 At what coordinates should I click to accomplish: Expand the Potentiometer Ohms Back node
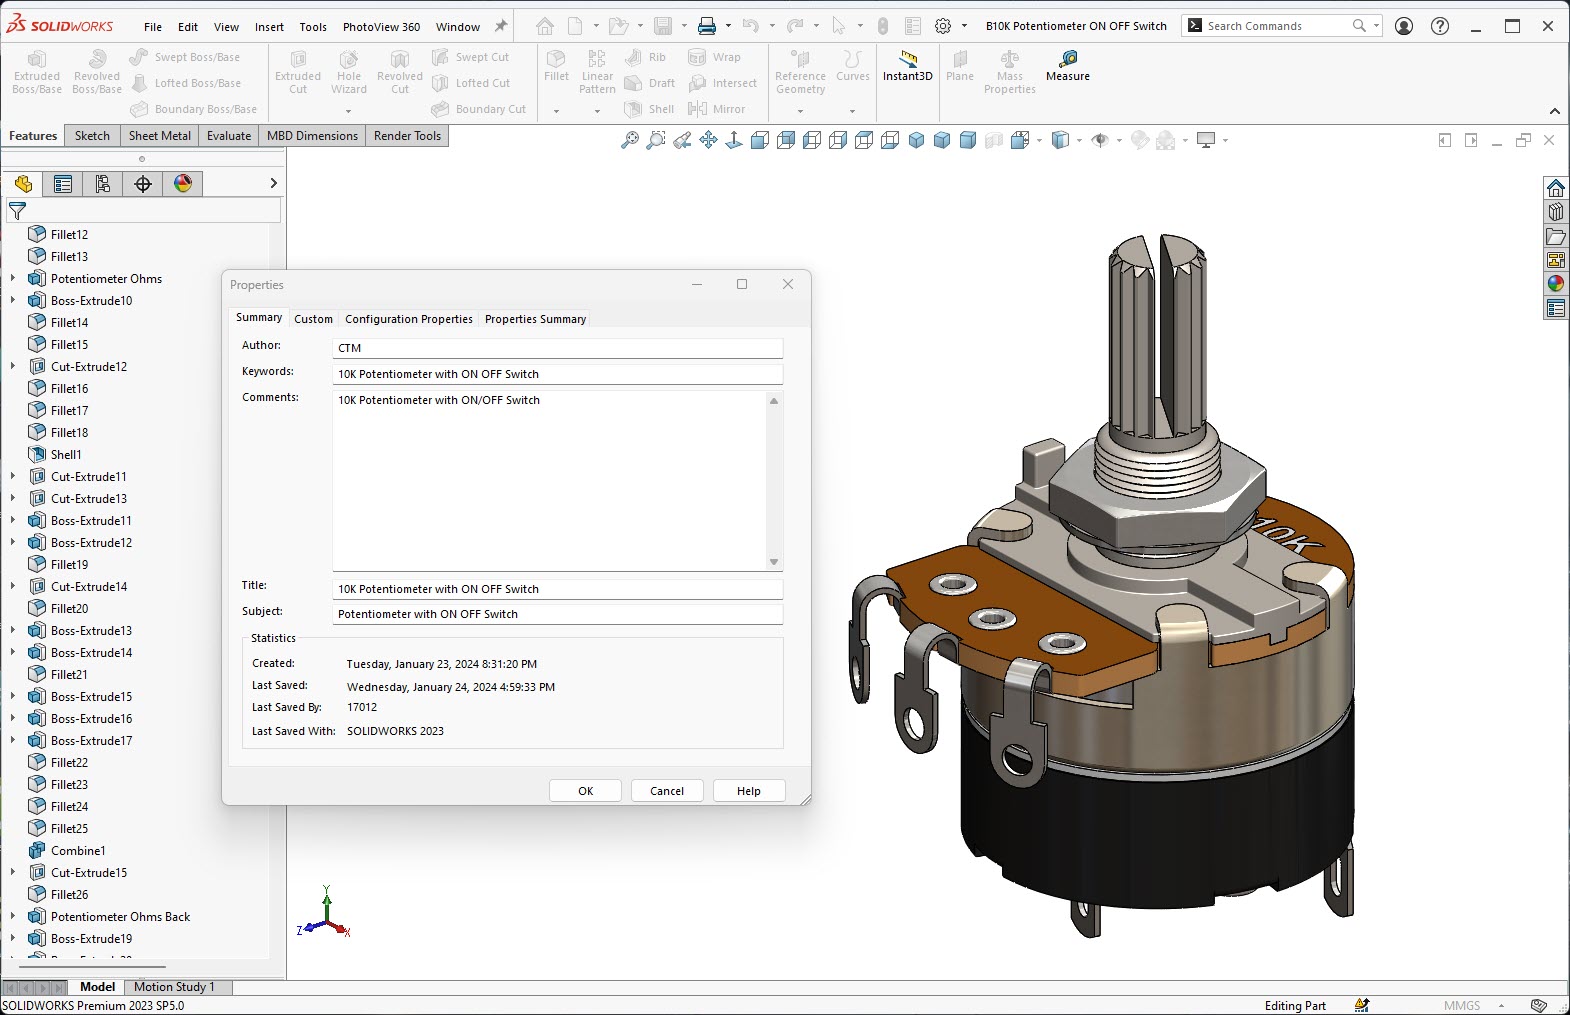[13, 916]
